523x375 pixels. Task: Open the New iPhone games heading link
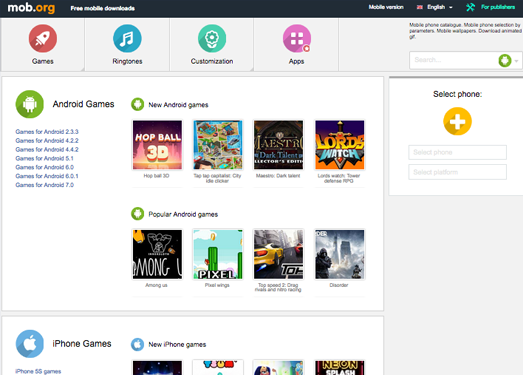tap(177, 344)
